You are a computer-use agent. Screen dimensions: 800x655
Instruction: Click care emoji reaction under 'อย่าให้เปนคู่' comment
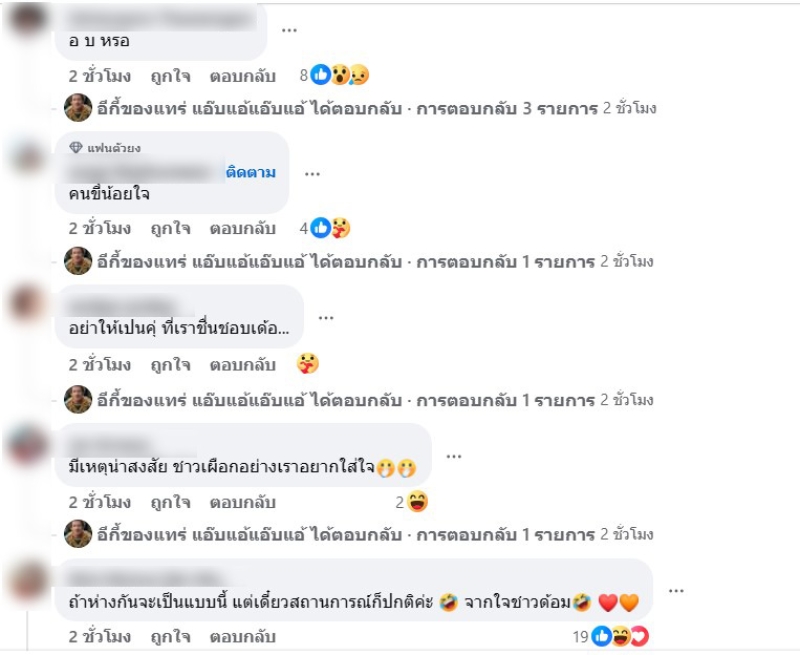308,364
